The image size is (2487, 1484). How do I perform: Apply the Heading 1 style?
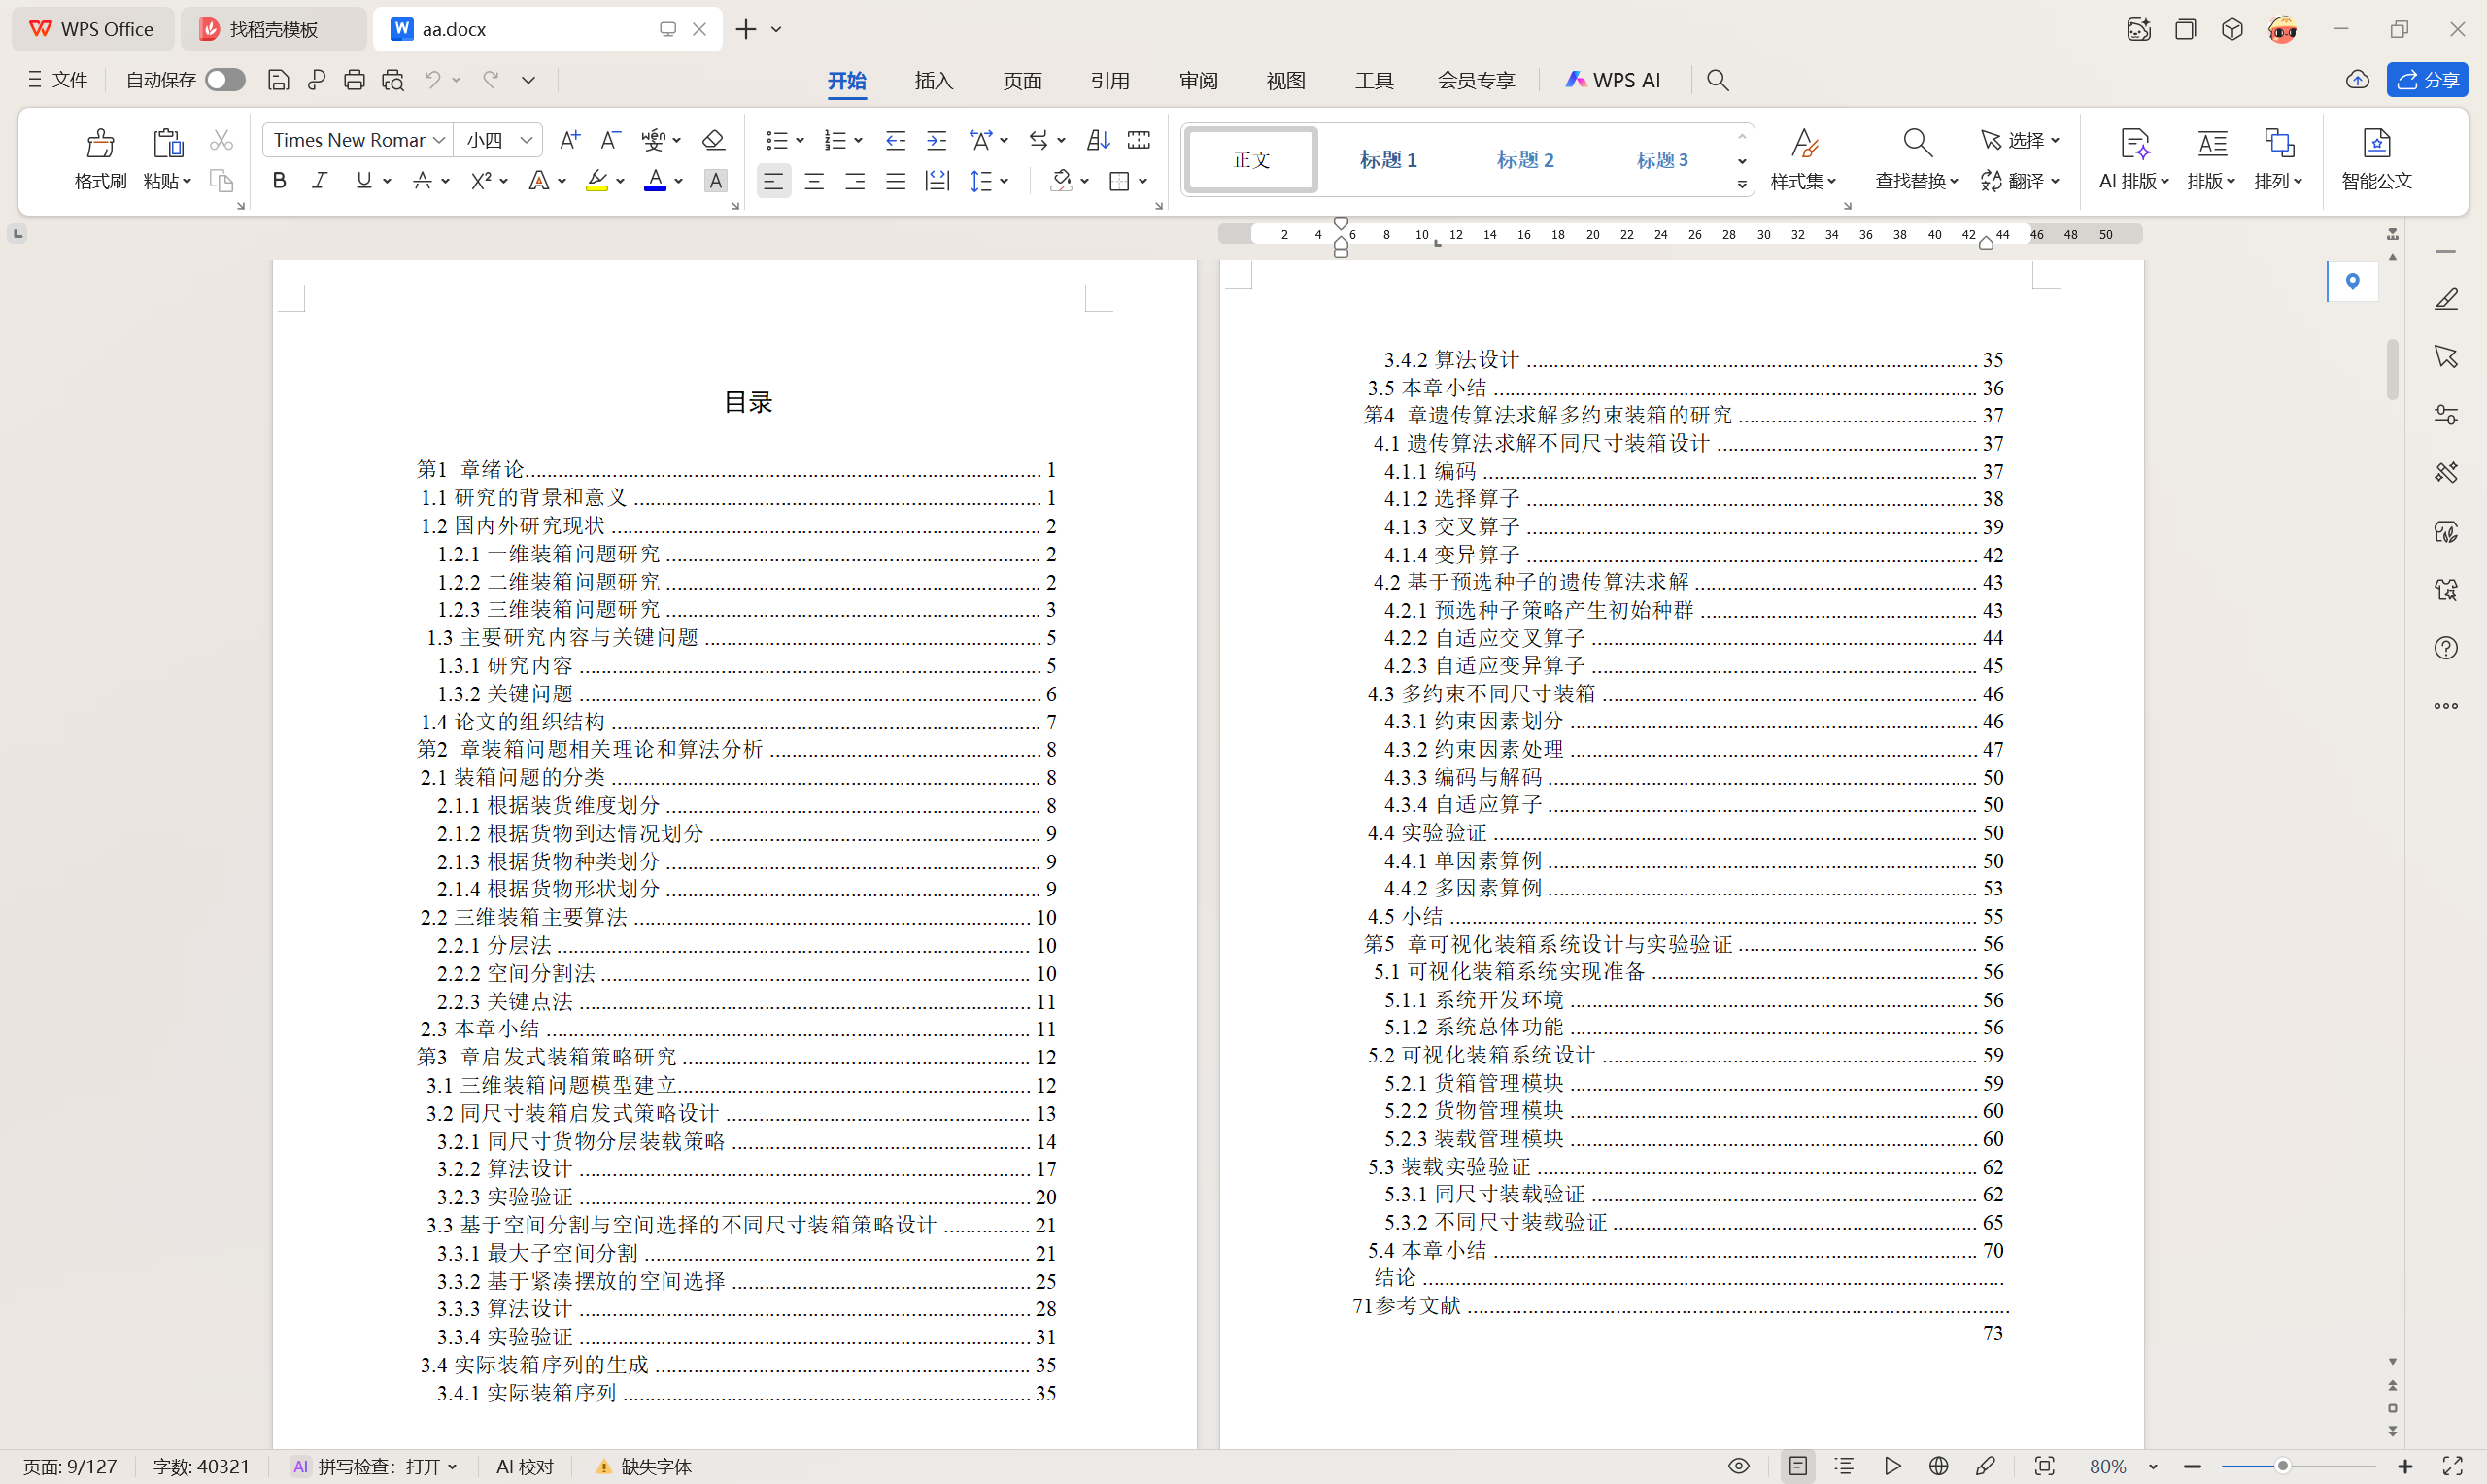[x=1388, y=159]
